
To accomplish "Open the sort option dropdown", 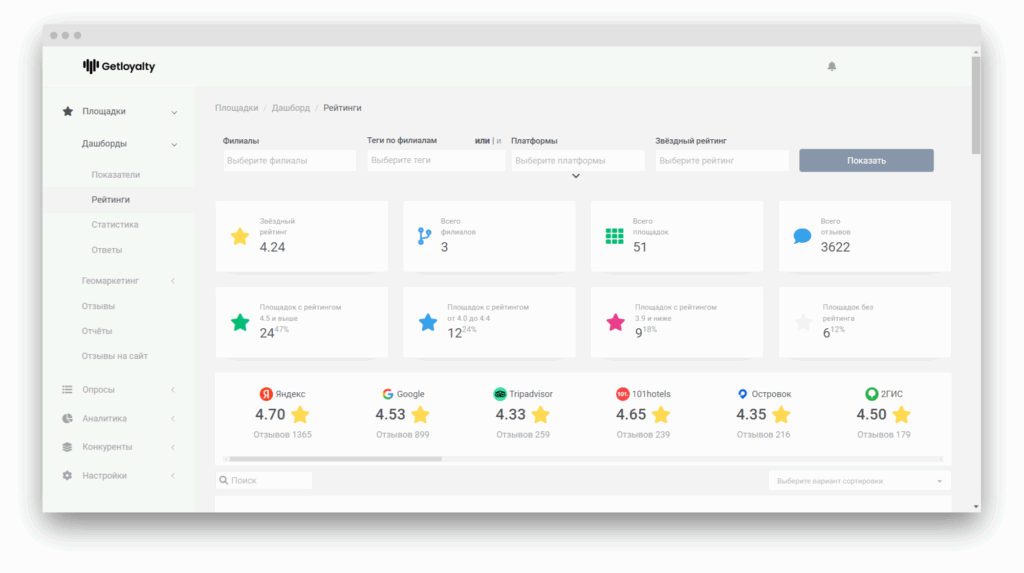I will (859, 481).
